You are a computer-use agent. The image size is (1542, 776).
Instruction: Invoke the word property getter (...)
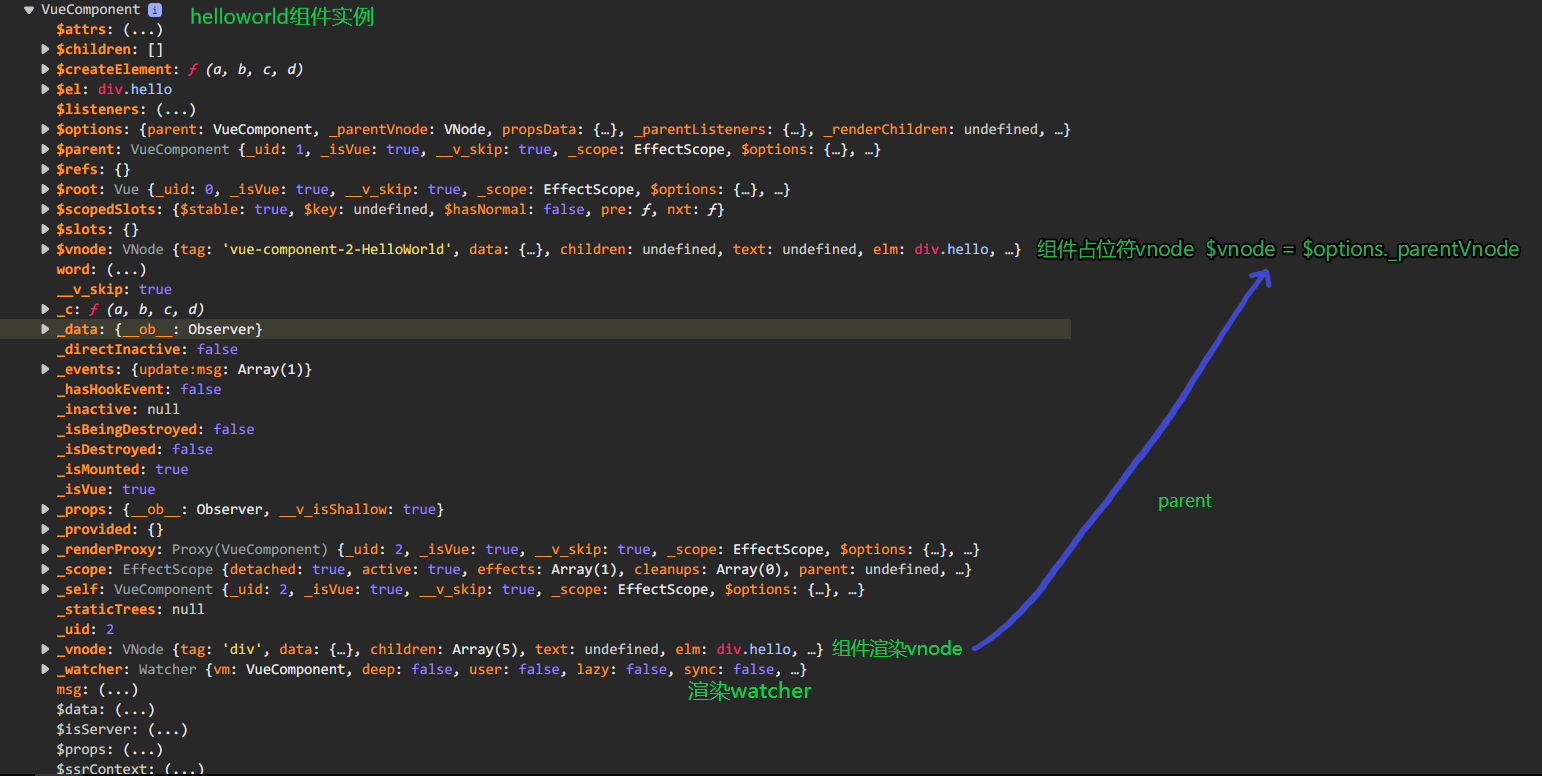click(x=126, y=269)
